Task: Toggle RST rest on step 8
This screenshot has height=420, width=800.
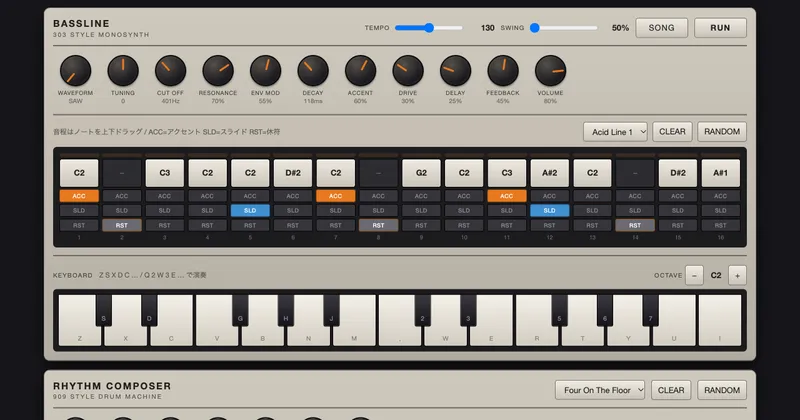Action: 378,225
